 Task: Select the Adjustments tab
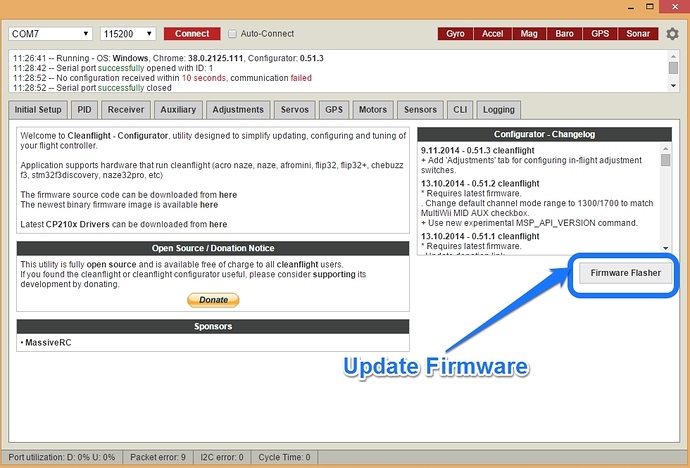[238, 110]
